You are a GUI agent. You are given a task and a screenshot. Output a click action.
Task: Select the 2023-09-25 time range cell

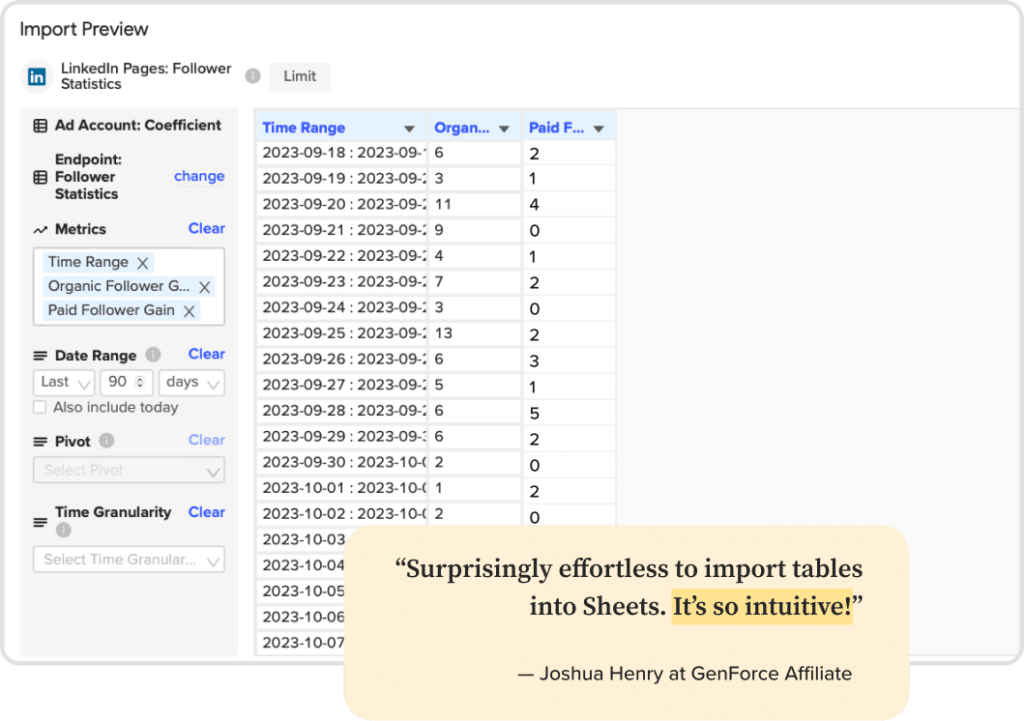coord(341,334)
